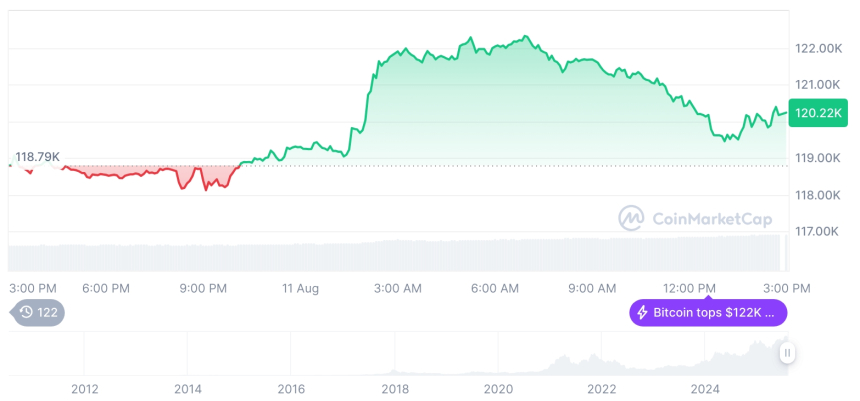The image size is (860, 401).
Task: Select 2012 on the range navigator
Action: 85,389
